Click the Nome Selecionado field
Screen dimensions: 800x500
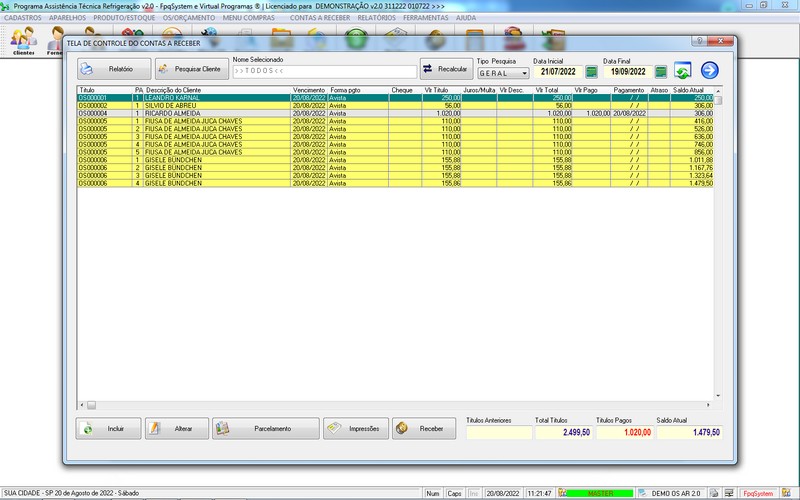point(325,71)
